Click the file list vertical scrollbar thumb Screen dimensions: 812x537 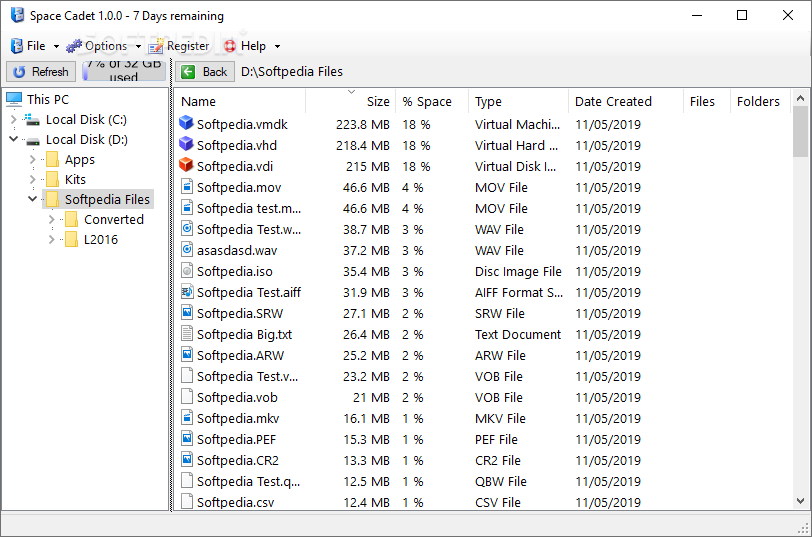800,132
